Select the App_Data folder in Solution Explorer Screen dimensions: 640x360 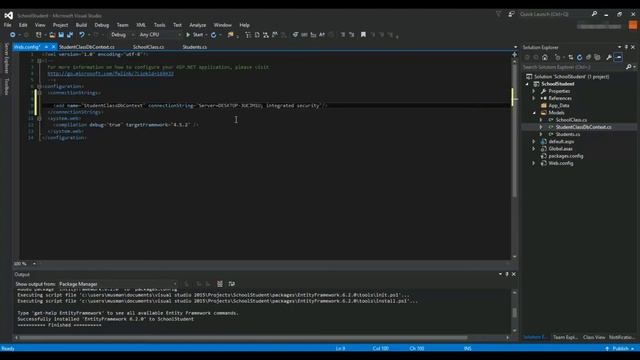tap(559, 106)
